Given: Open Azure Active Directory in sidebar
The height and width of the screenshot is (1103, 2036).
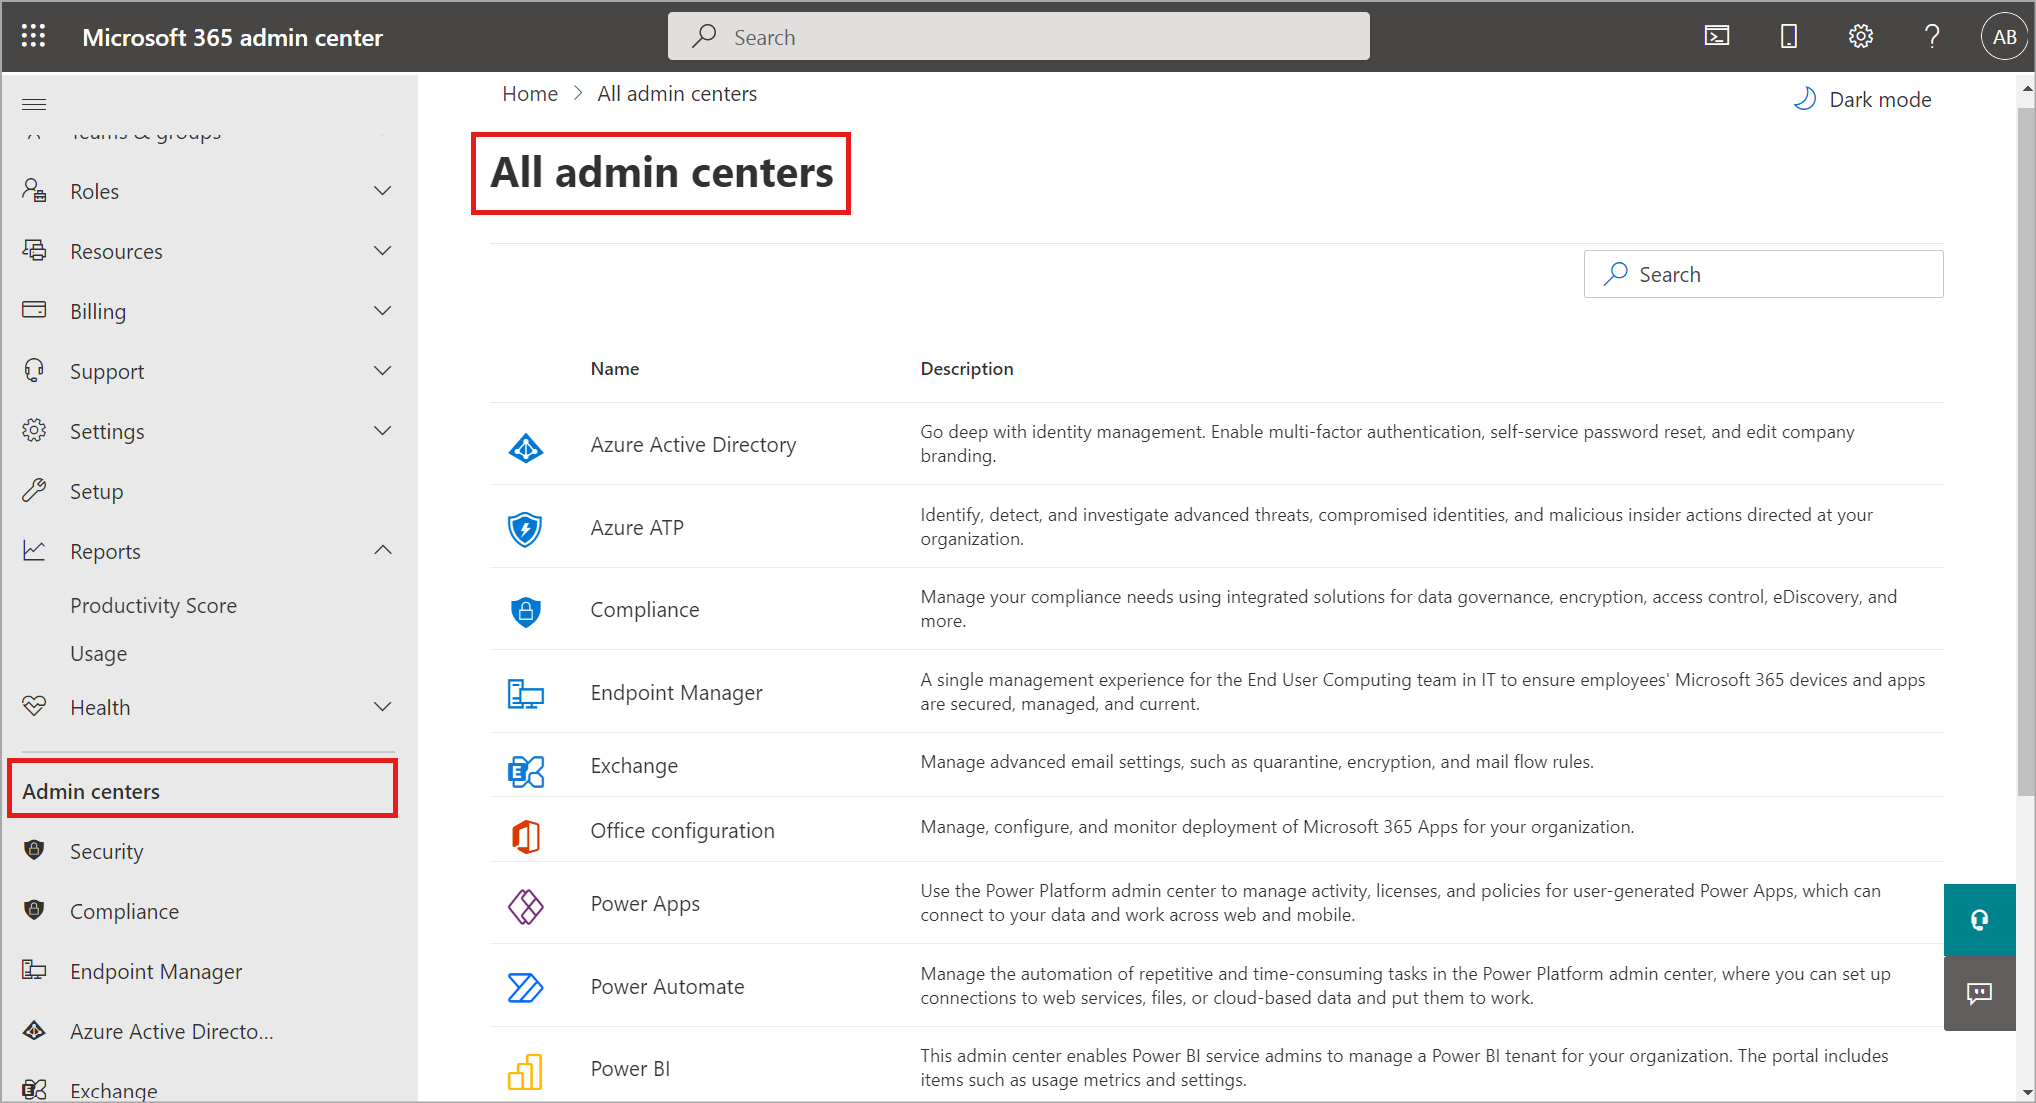Looking at the screenshot, I should point(171,1031).
